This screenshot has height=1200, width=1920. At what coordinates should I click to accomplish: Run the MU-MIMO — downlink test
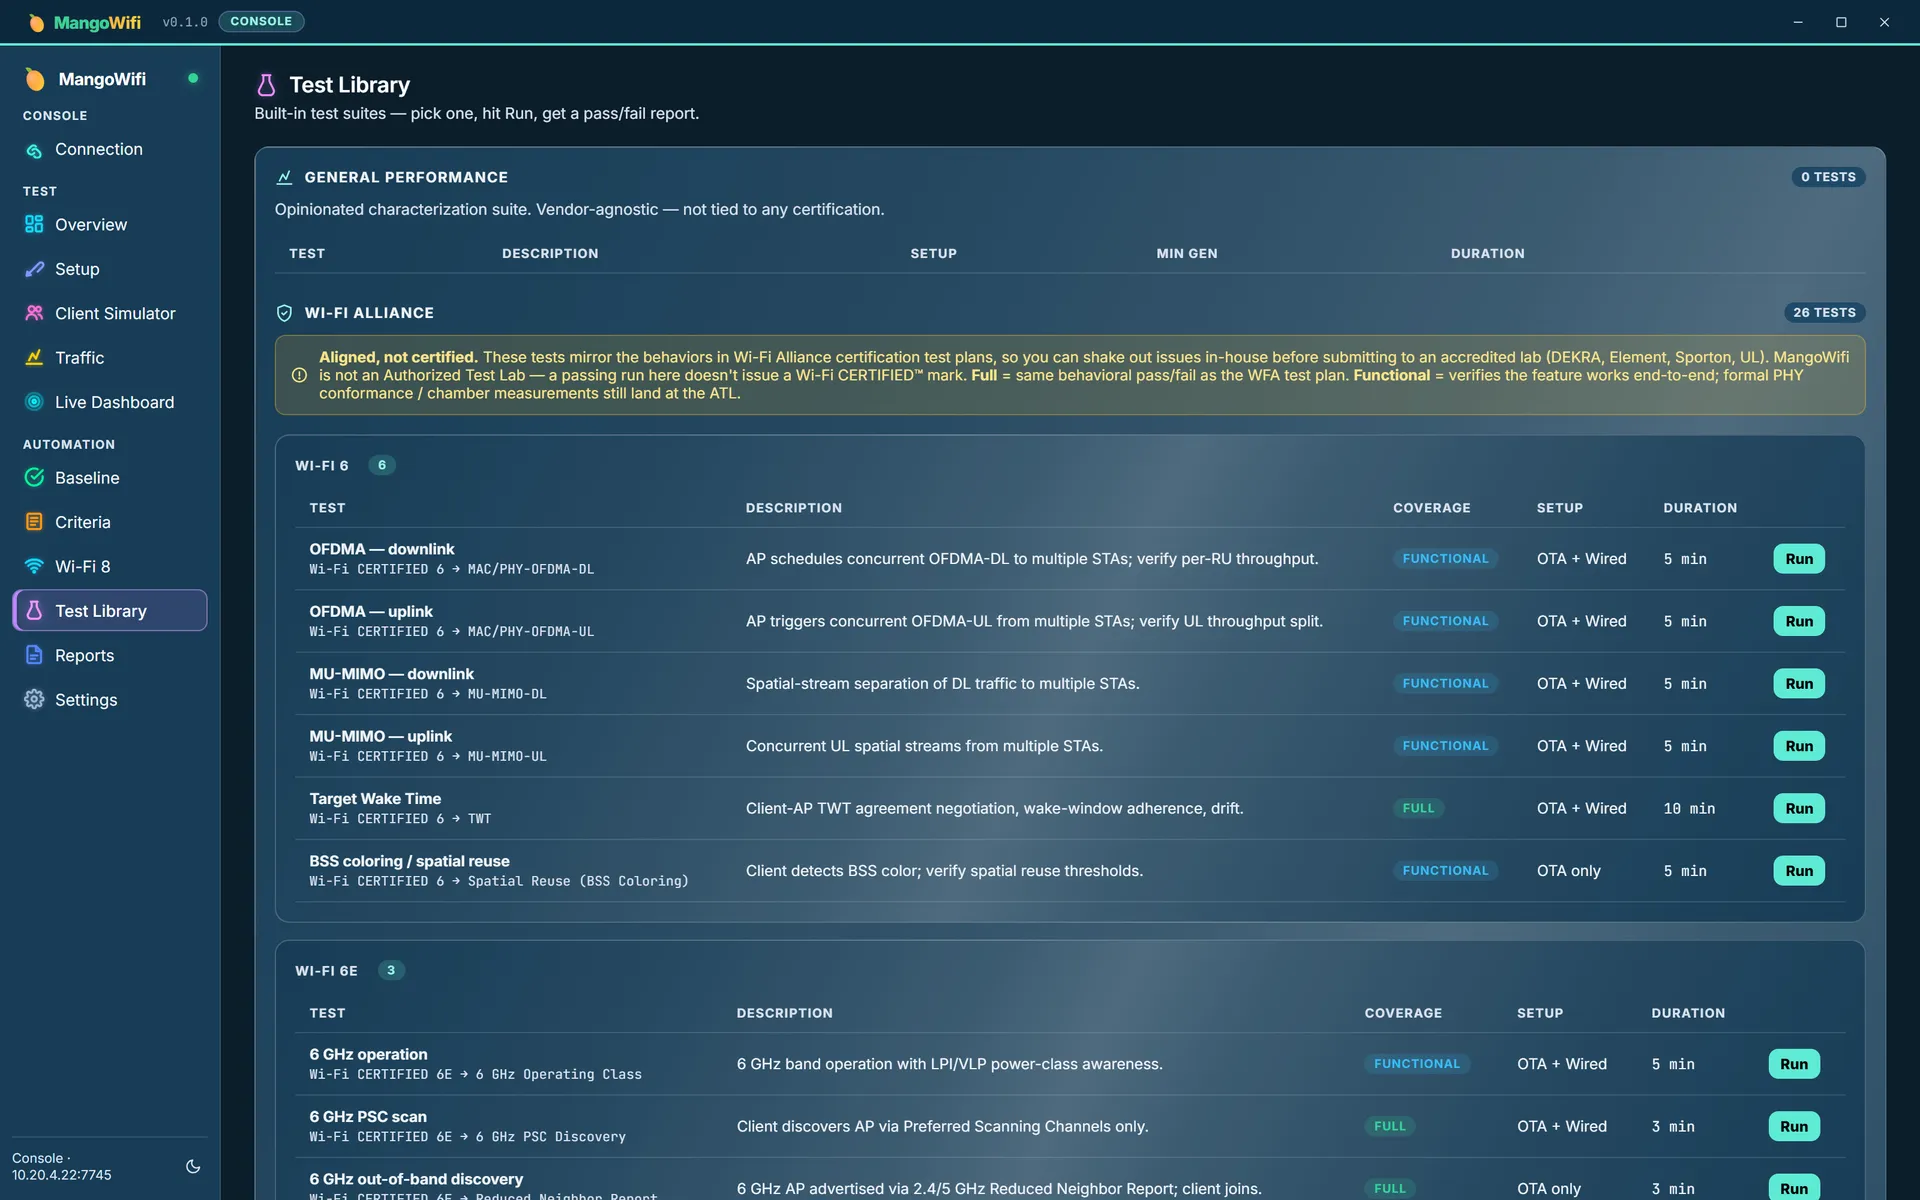(1799, 684)
